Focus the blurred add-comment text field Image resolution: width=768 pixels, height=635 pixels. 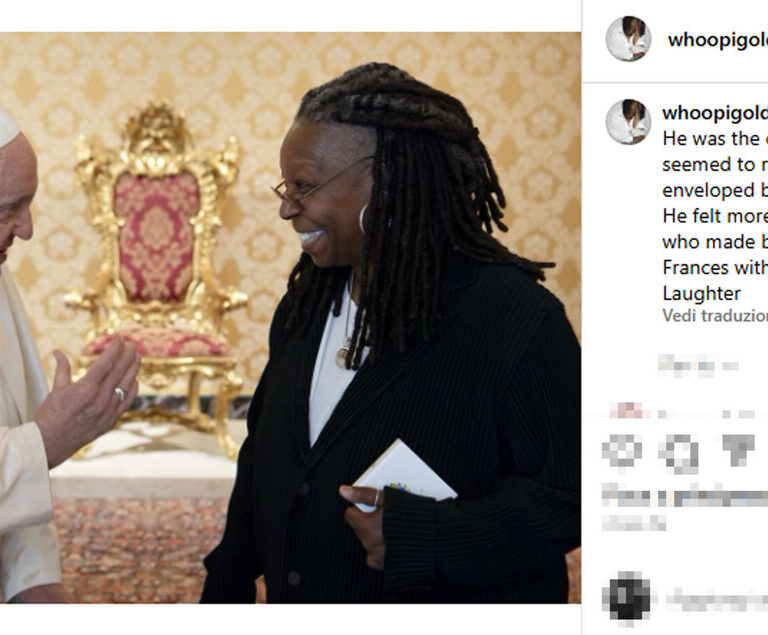tap(717, 601)
